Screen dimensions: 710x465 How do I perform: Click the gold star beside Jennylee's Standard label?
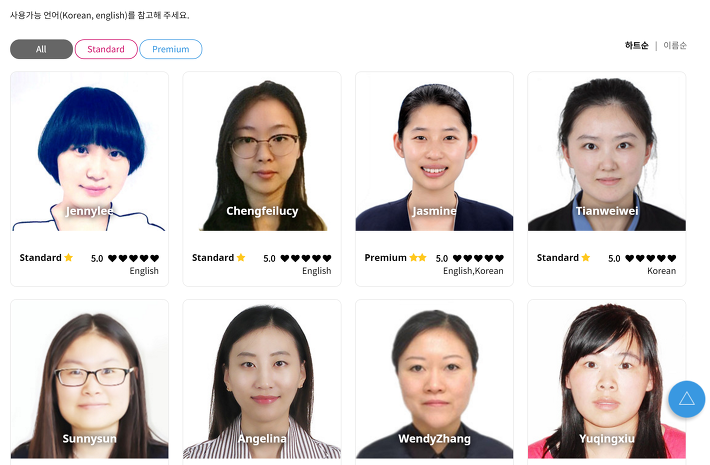click(68, 258)
